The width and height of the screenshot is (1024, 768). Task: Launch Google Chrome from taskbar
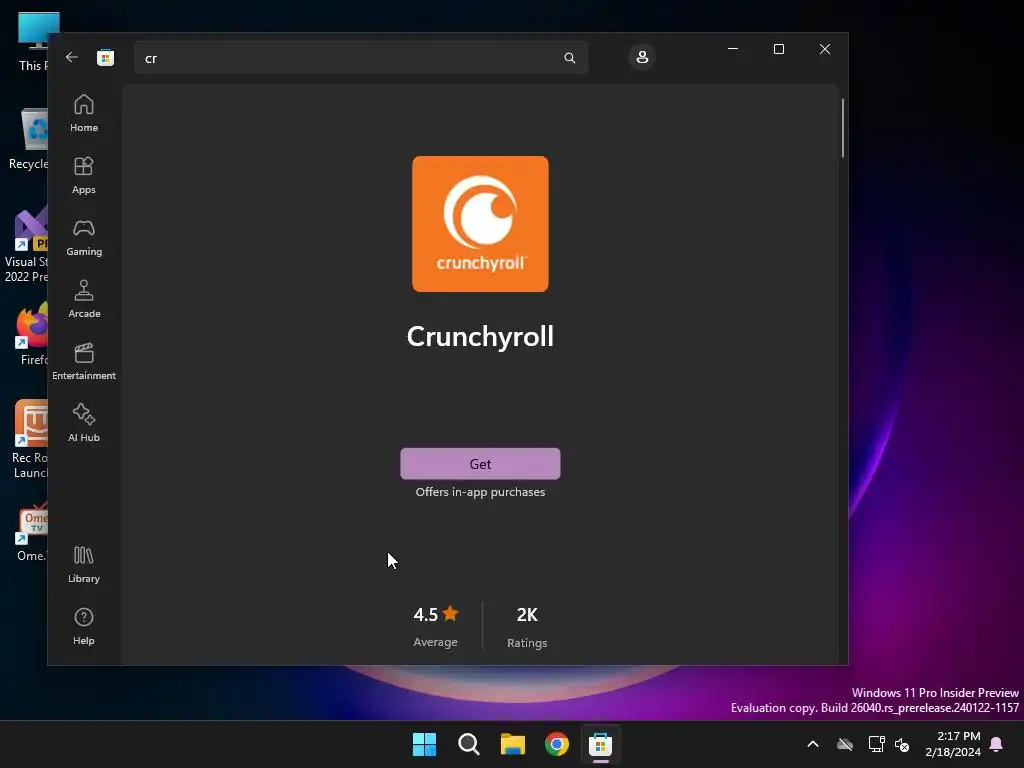point(556,744)
